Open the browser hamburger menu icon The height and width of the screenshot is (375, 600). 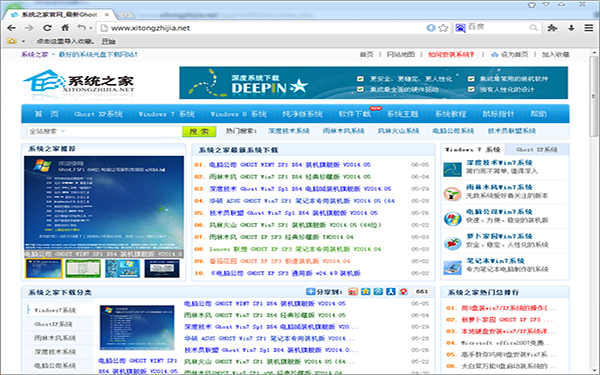[589, 28]
